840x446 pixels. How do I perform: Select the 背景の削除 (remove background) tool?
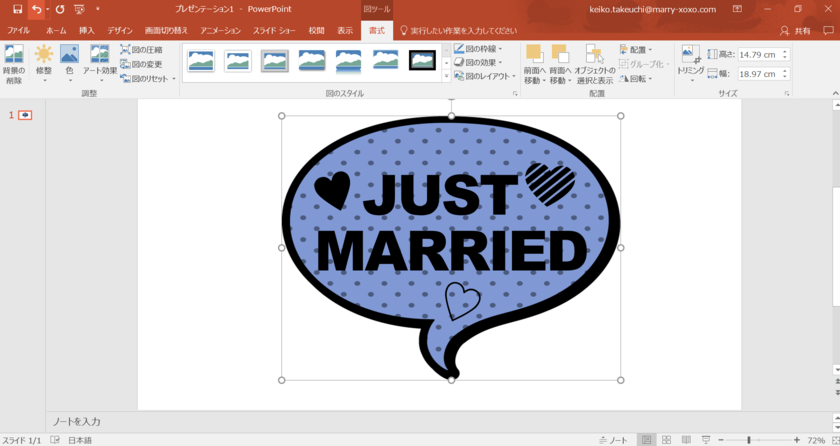pyautogui.click(x=14, y=60)
